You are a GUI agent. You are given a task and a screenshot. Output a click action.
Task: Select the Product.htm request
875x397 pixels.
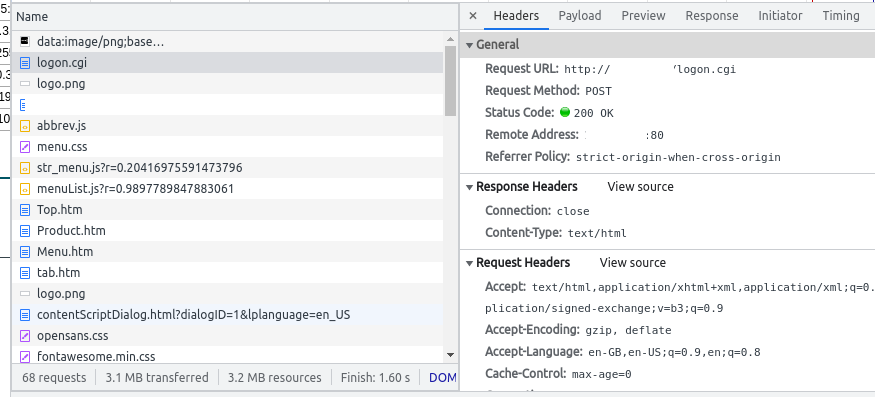coord(228,231)
